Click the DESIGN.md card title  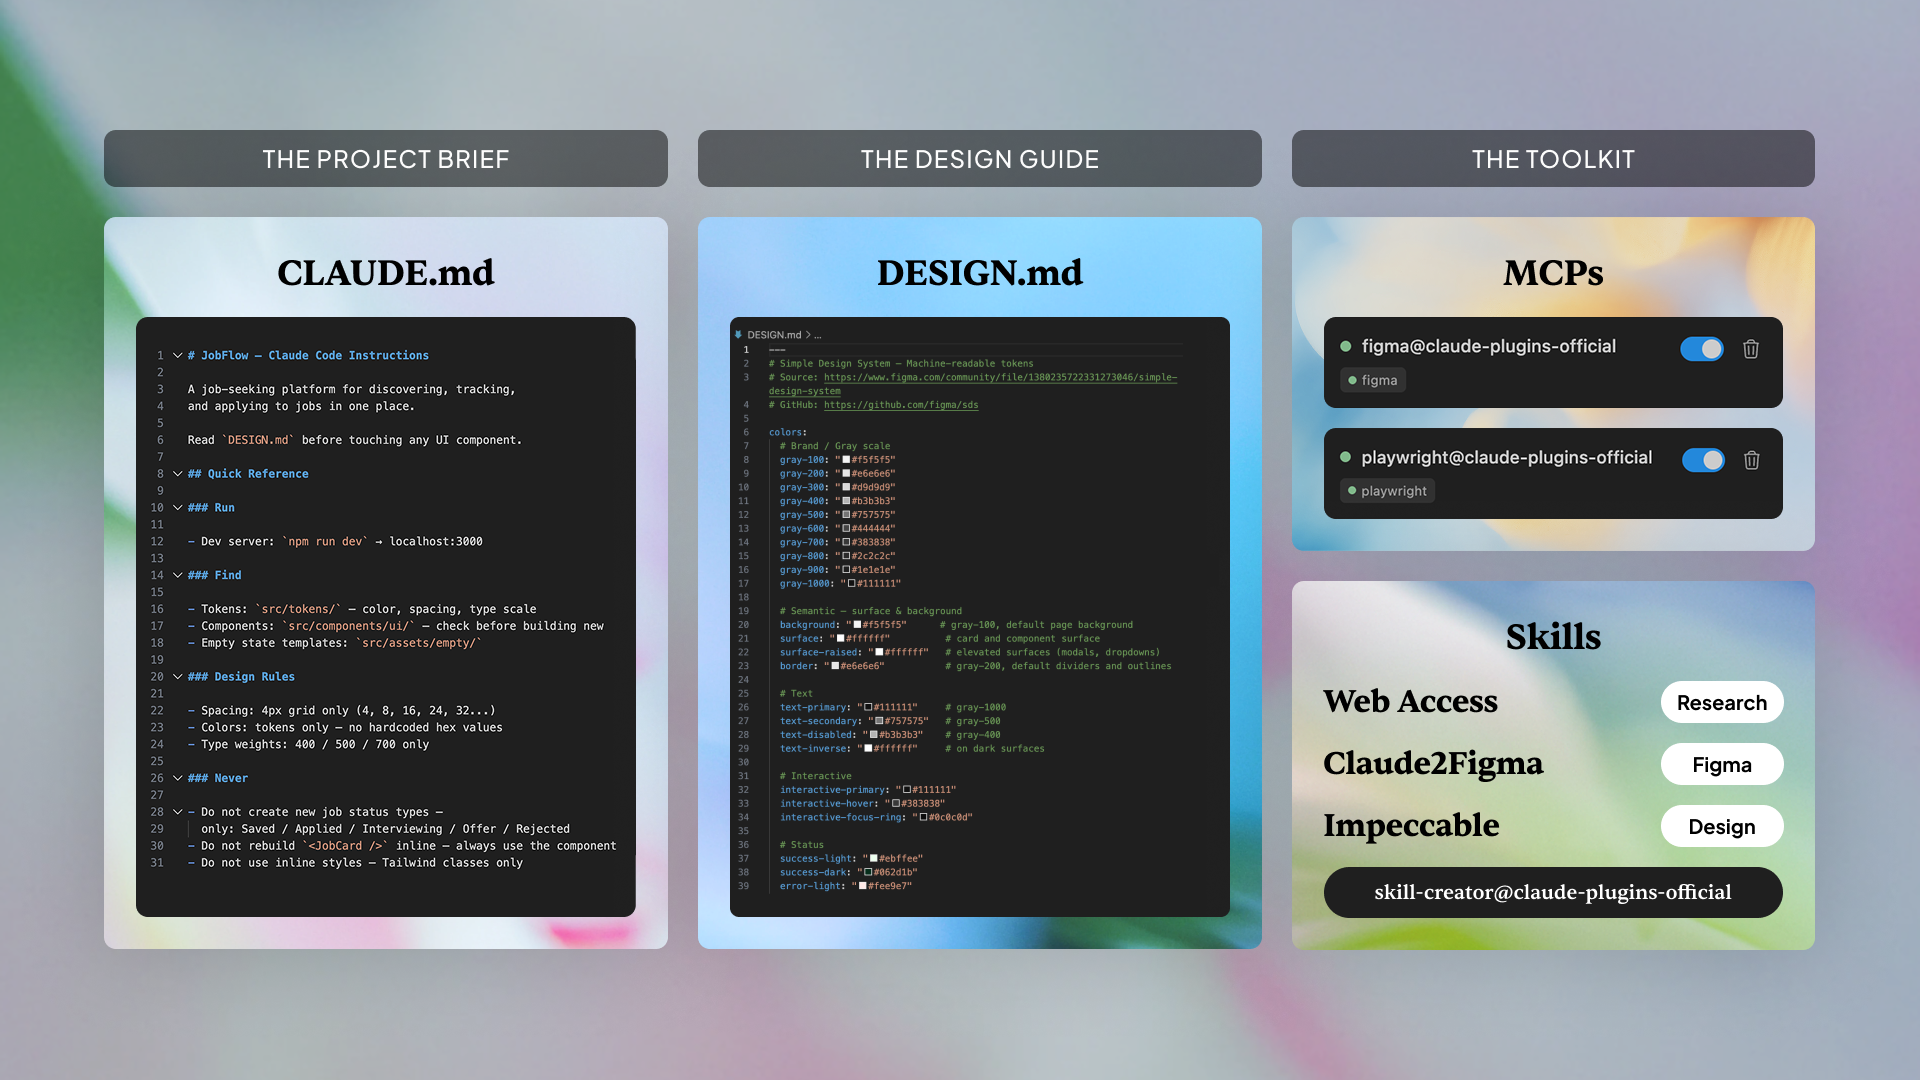[x=980, y=273]
